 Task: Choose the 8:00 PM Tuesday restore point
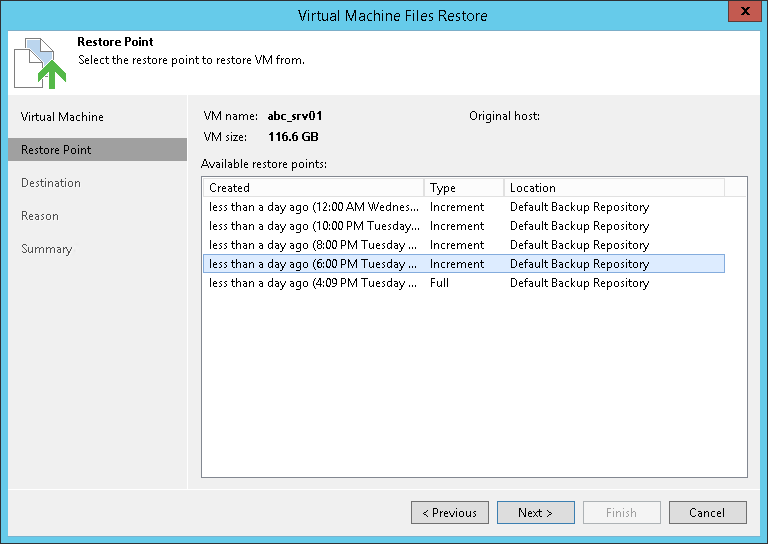(x=314, y=245)
